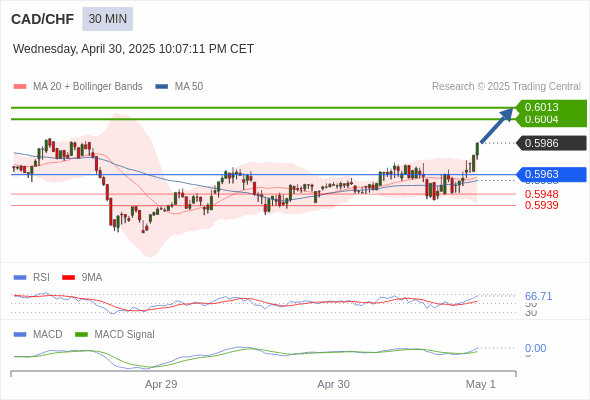Click the MA 20 + Bollinger Bands swatch
Image resolution: width=590 pixels, height=400 pixels.
(20, 87)
